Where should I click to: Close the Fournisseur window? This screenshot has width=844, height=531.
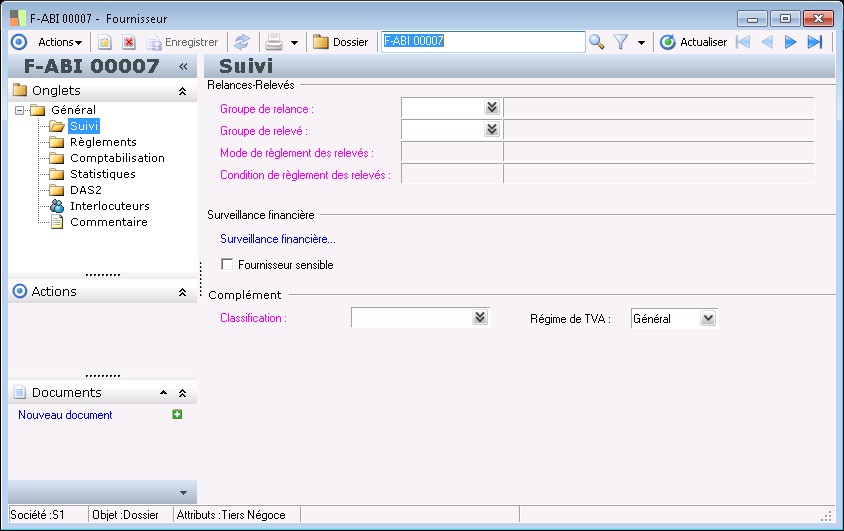818,19
